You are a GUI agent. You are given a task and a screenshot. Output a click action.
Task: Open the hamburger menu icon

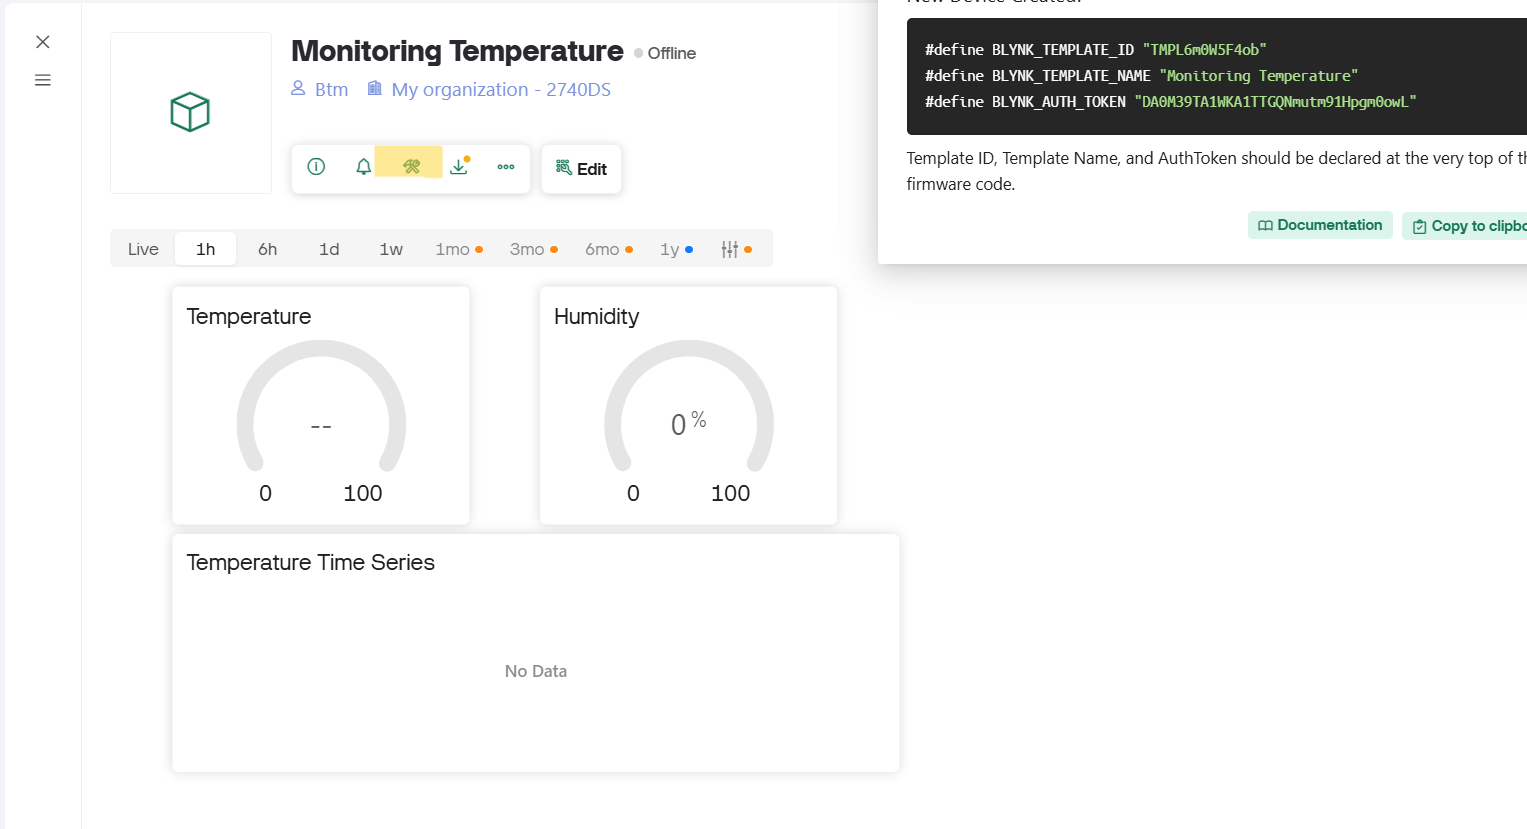tap(43, 80)
